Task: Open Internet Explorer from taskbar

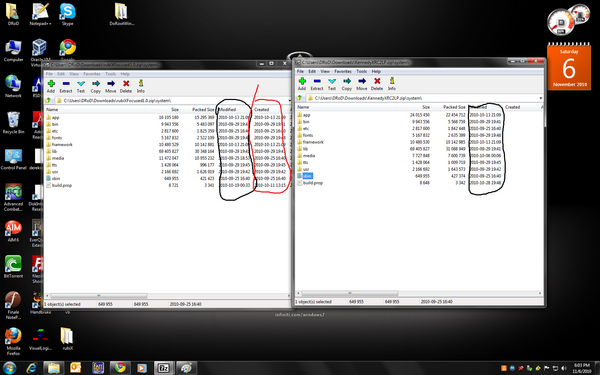Action: tap(32, 368)
